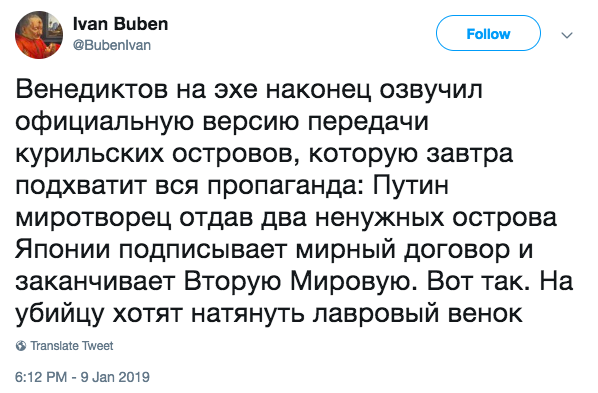Select the Translate Tweet link

click(x=72, y=346)
